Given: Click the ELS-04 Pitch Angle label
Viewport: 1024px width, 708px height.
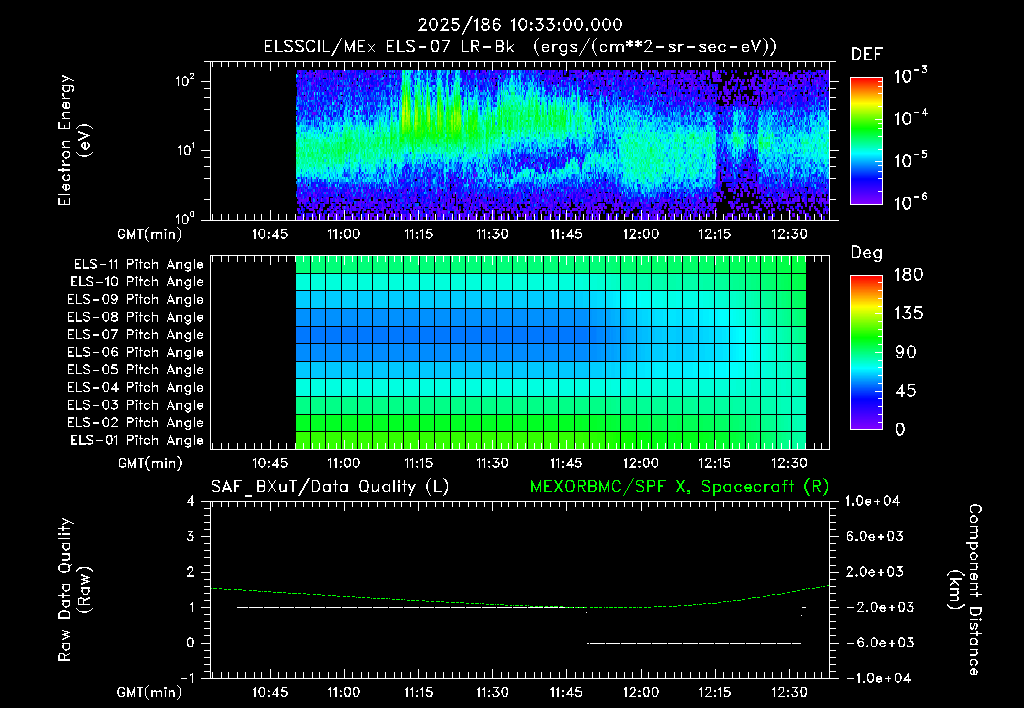Looking at the screenshot, I should [x=135, y=387].
